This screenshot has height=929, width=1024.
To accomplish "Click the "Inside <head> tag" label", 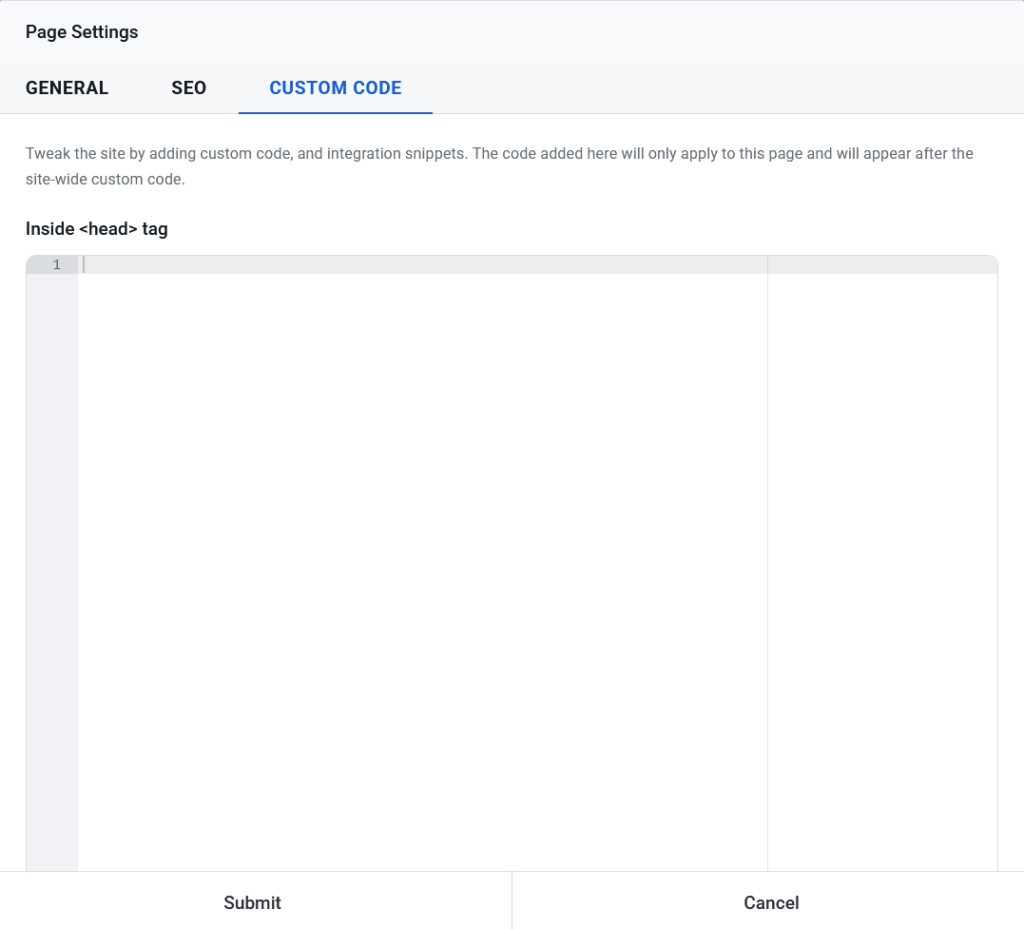I will (97, 229).
